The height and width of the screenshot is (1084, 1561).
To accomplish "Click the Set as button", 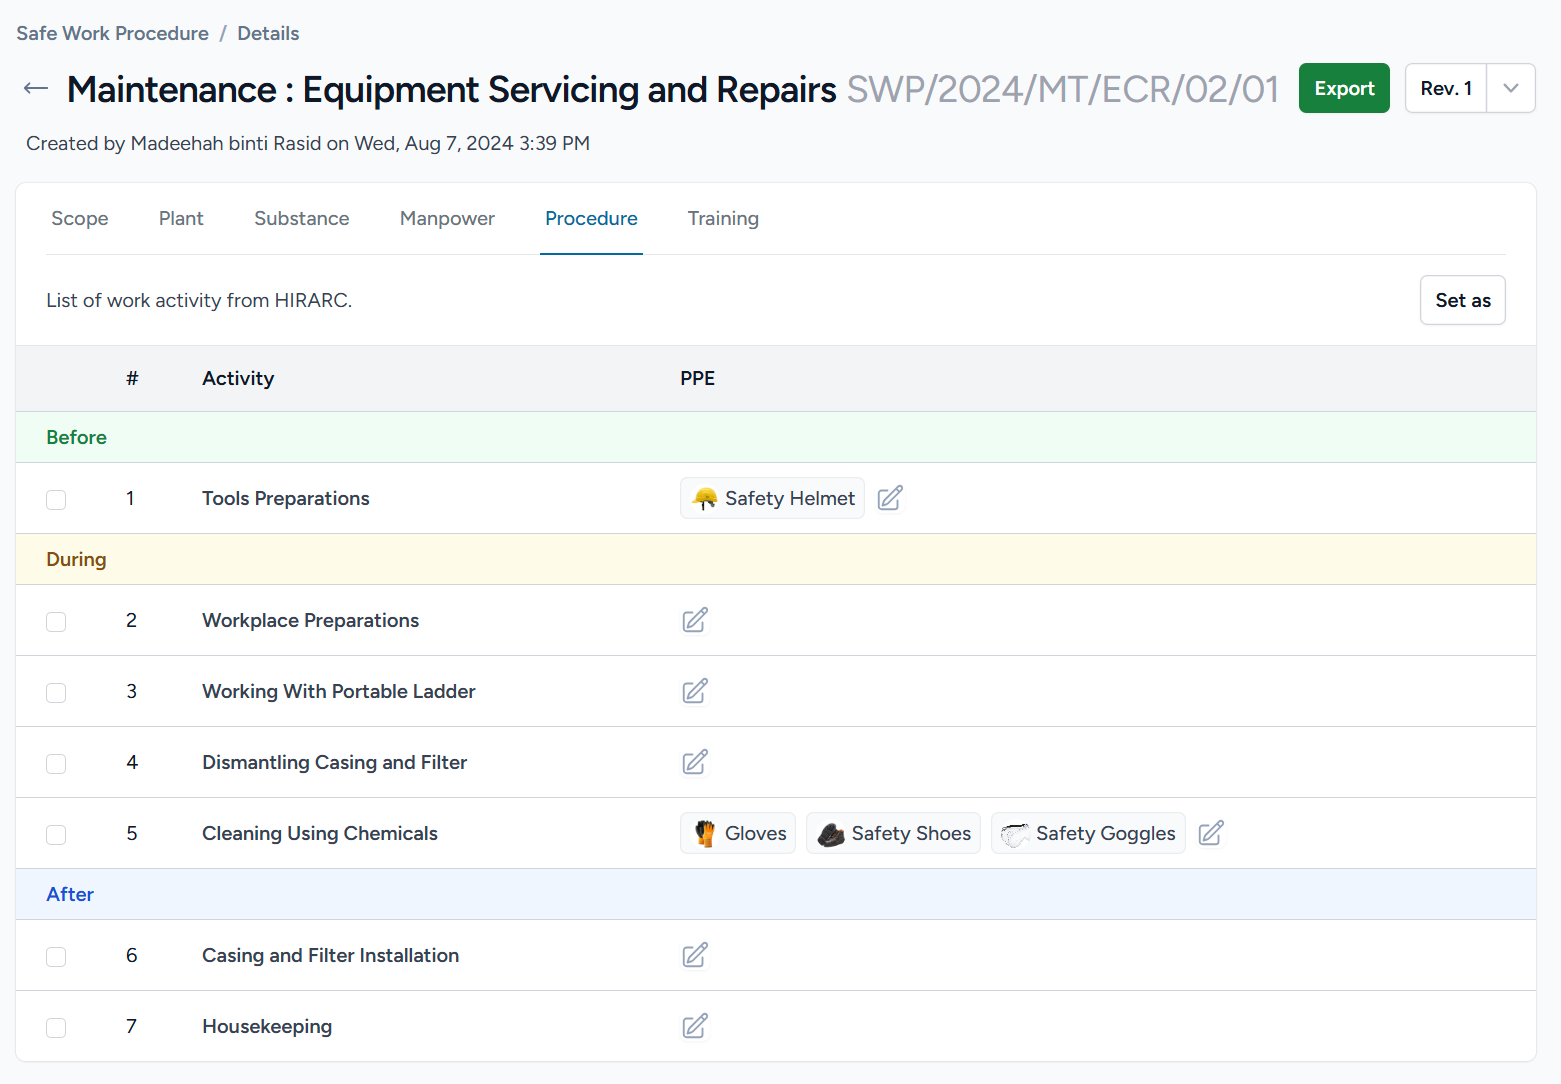I will pyautogui.click(x=1462, y=299).
